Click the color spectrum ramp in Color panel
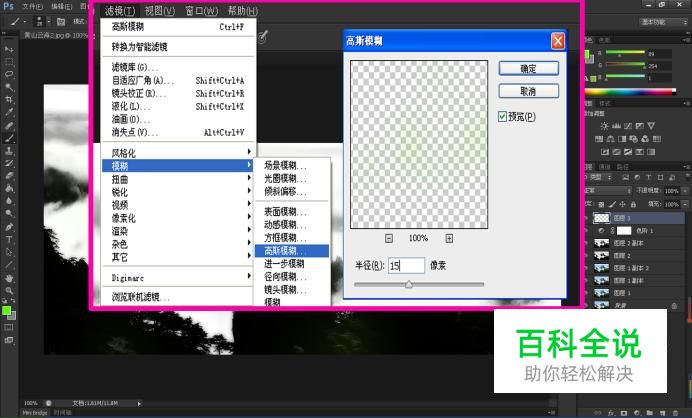This screenshot has width=692, height=418. click(x=630, y=92)
